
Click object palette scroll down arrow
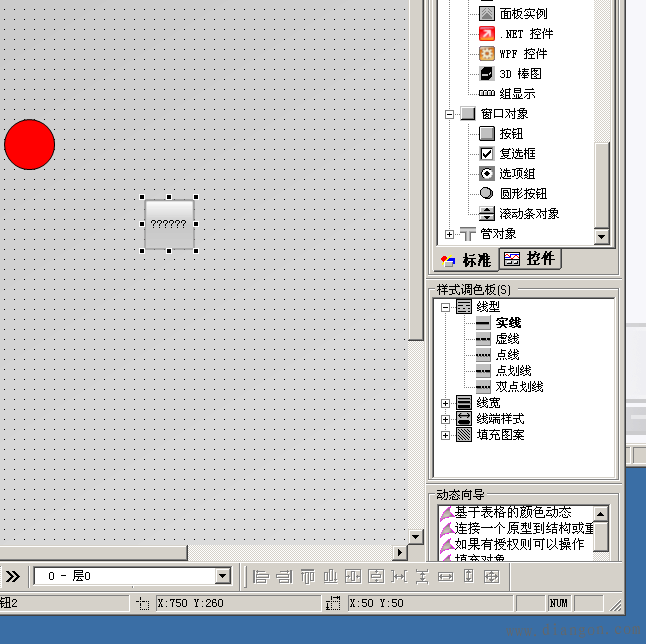tap(602, 237)
